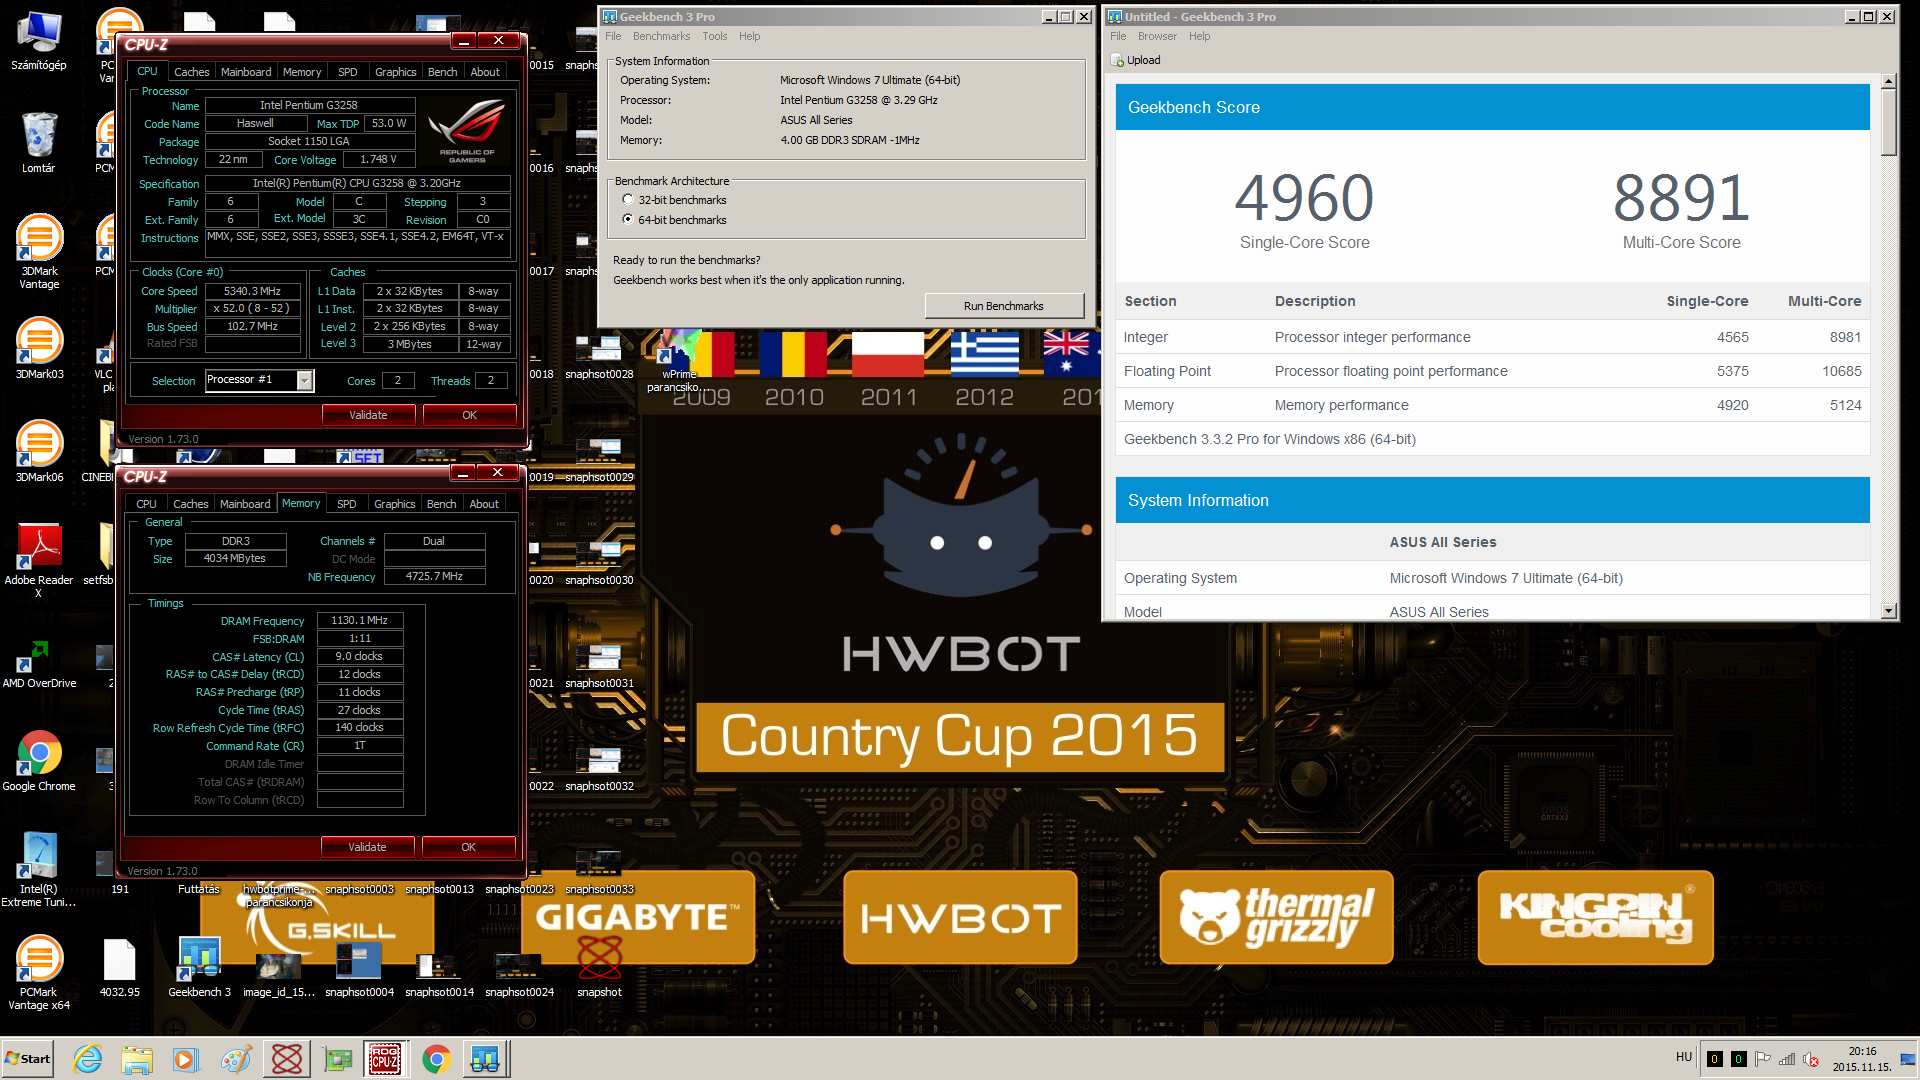Select the 3DMark Vantage desktop shortcut
Viewport: 1920px width, 1080px height.
coord(39,250)
